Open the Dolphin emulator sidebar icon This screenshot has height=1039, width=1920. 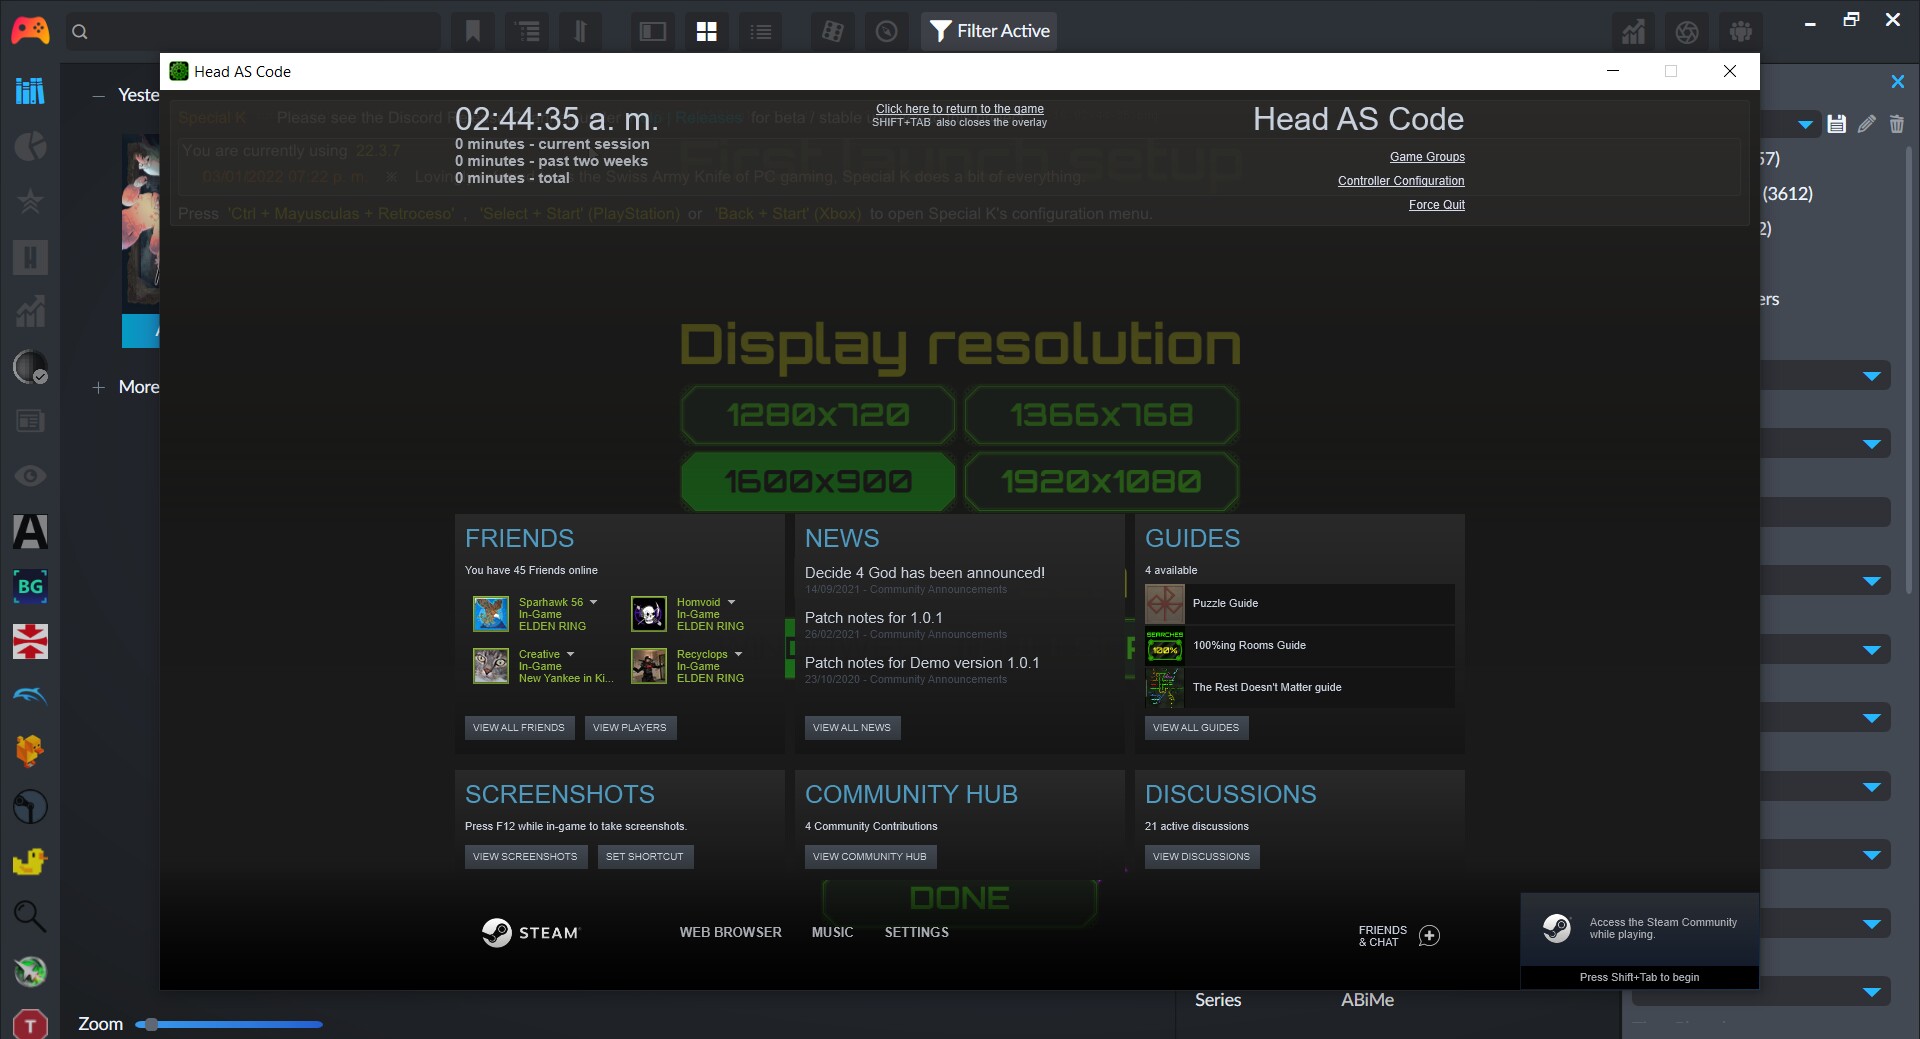30,696
